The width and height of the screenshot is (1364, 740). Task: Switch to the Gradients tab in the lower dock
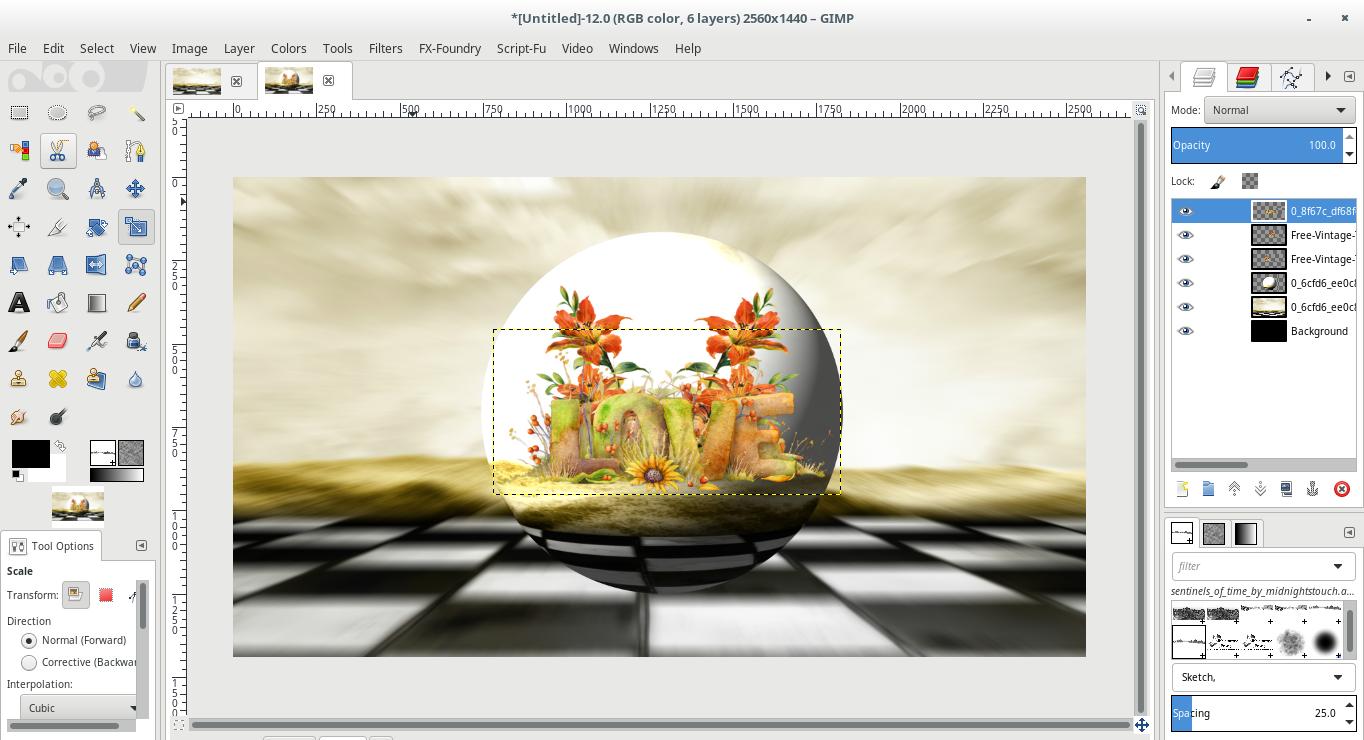(x=1246, y=533)
